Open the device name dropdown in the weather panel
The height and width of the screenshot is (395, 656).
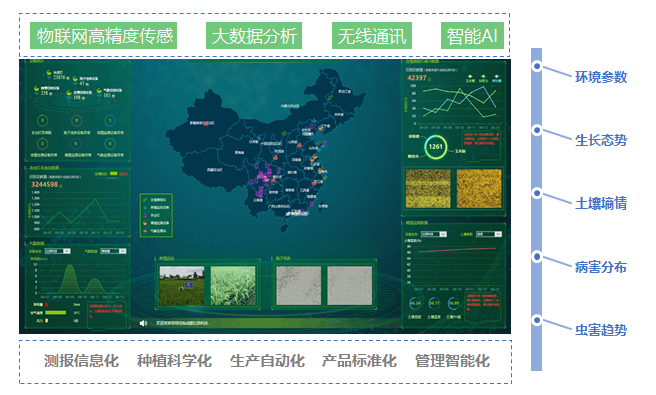coord(58,251)
